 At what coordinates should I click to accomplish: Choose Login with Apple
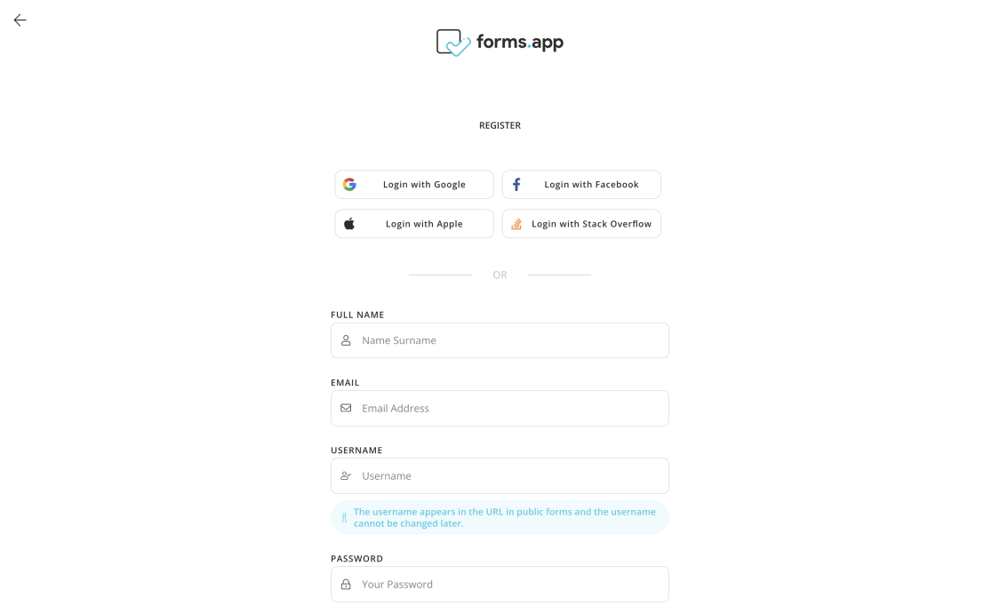coord(414,223)
